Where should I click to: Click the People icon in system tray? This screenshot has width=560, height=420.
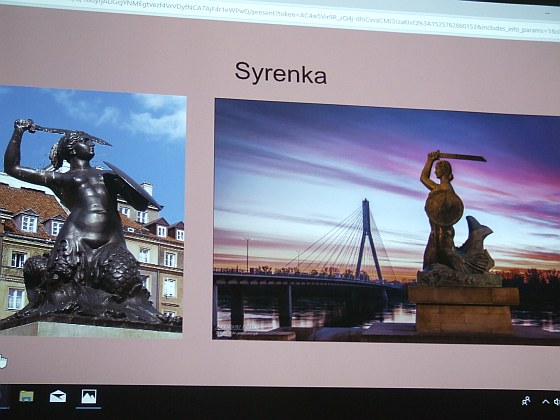tap(526, 401)
